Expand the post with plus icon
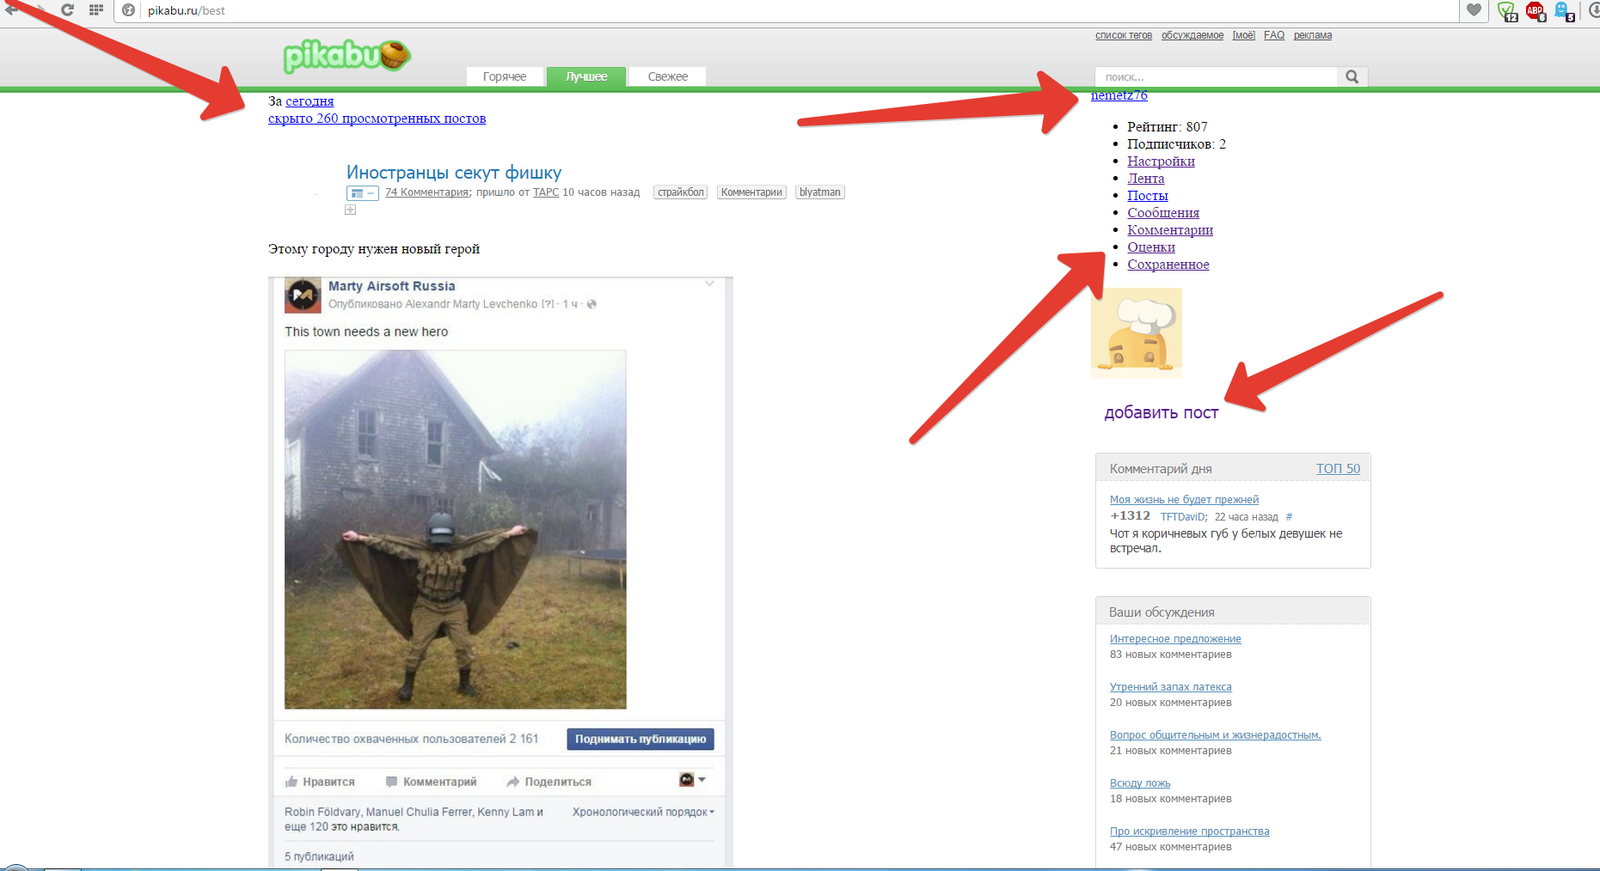The width and height of the screenshot is (1600, 871). (x=350, y=210)
